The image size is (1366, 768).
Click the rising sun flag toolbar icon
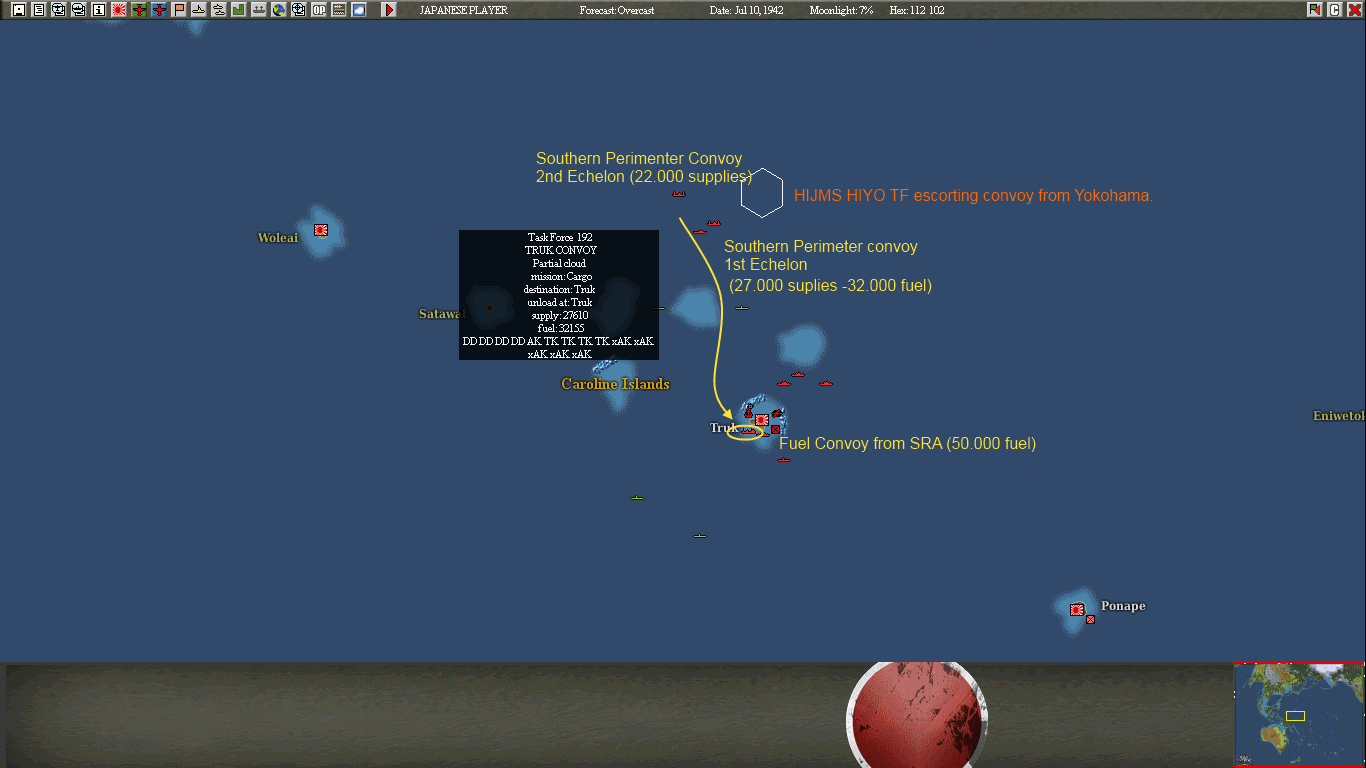click(118, 10)
